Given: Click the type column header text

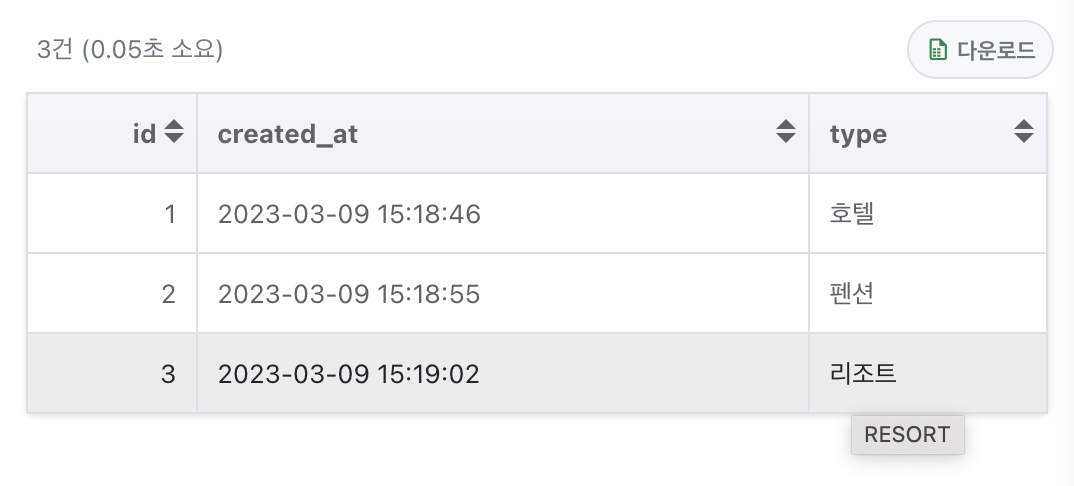Looking at the screenshot, I should [x=858, y=135].
